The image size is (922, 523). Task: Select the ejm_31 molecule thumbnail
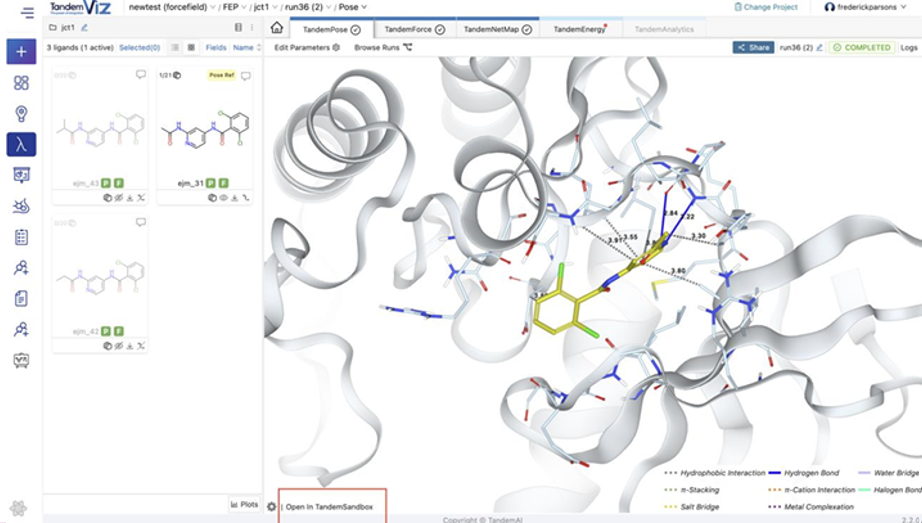pyautogui.click(x=205, y=130)
